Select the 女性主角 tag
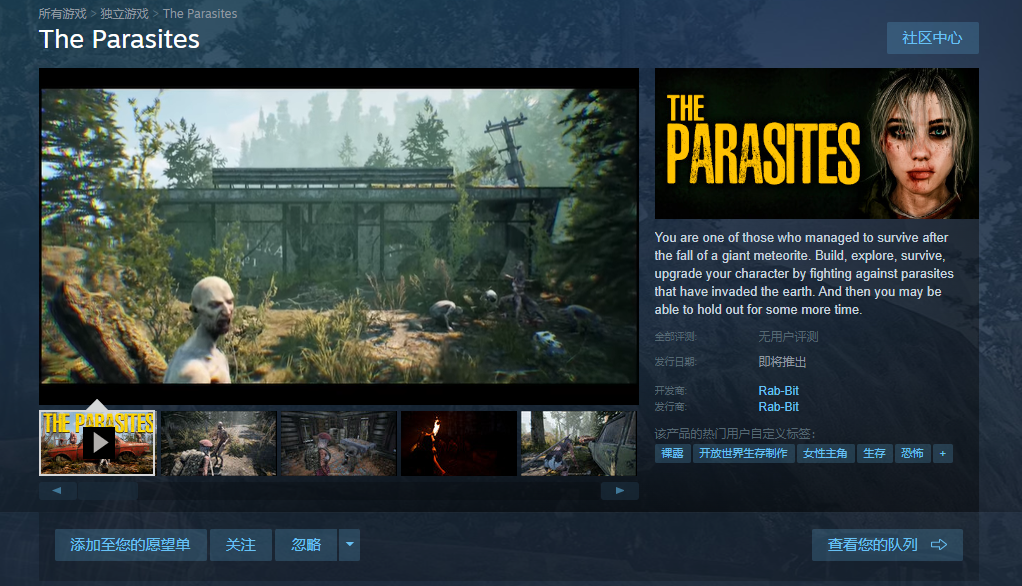The height and width of the screenshot is (586, 1022). [x=825, y=453]
